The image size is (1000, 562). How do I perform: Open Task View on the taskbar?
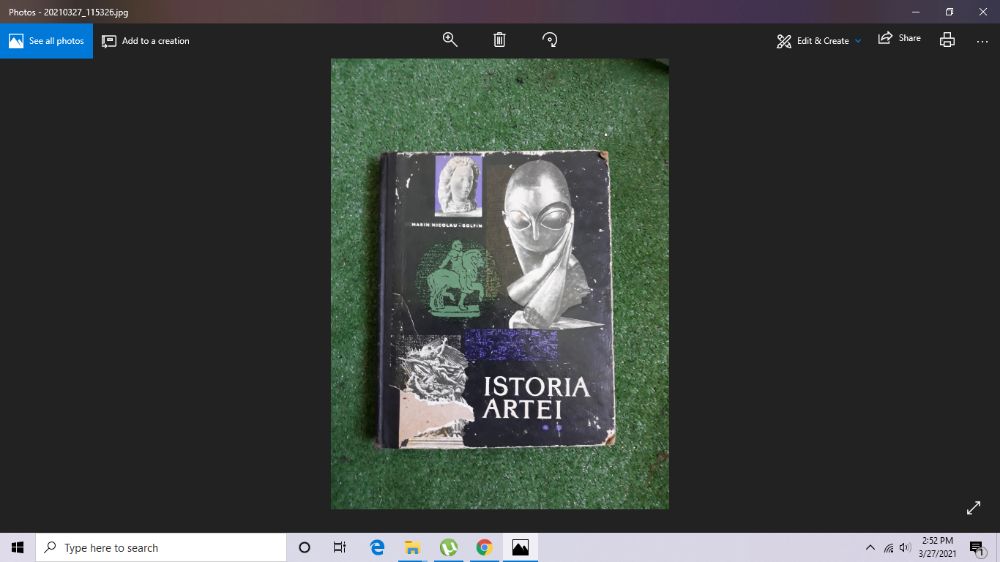point(340,547)
